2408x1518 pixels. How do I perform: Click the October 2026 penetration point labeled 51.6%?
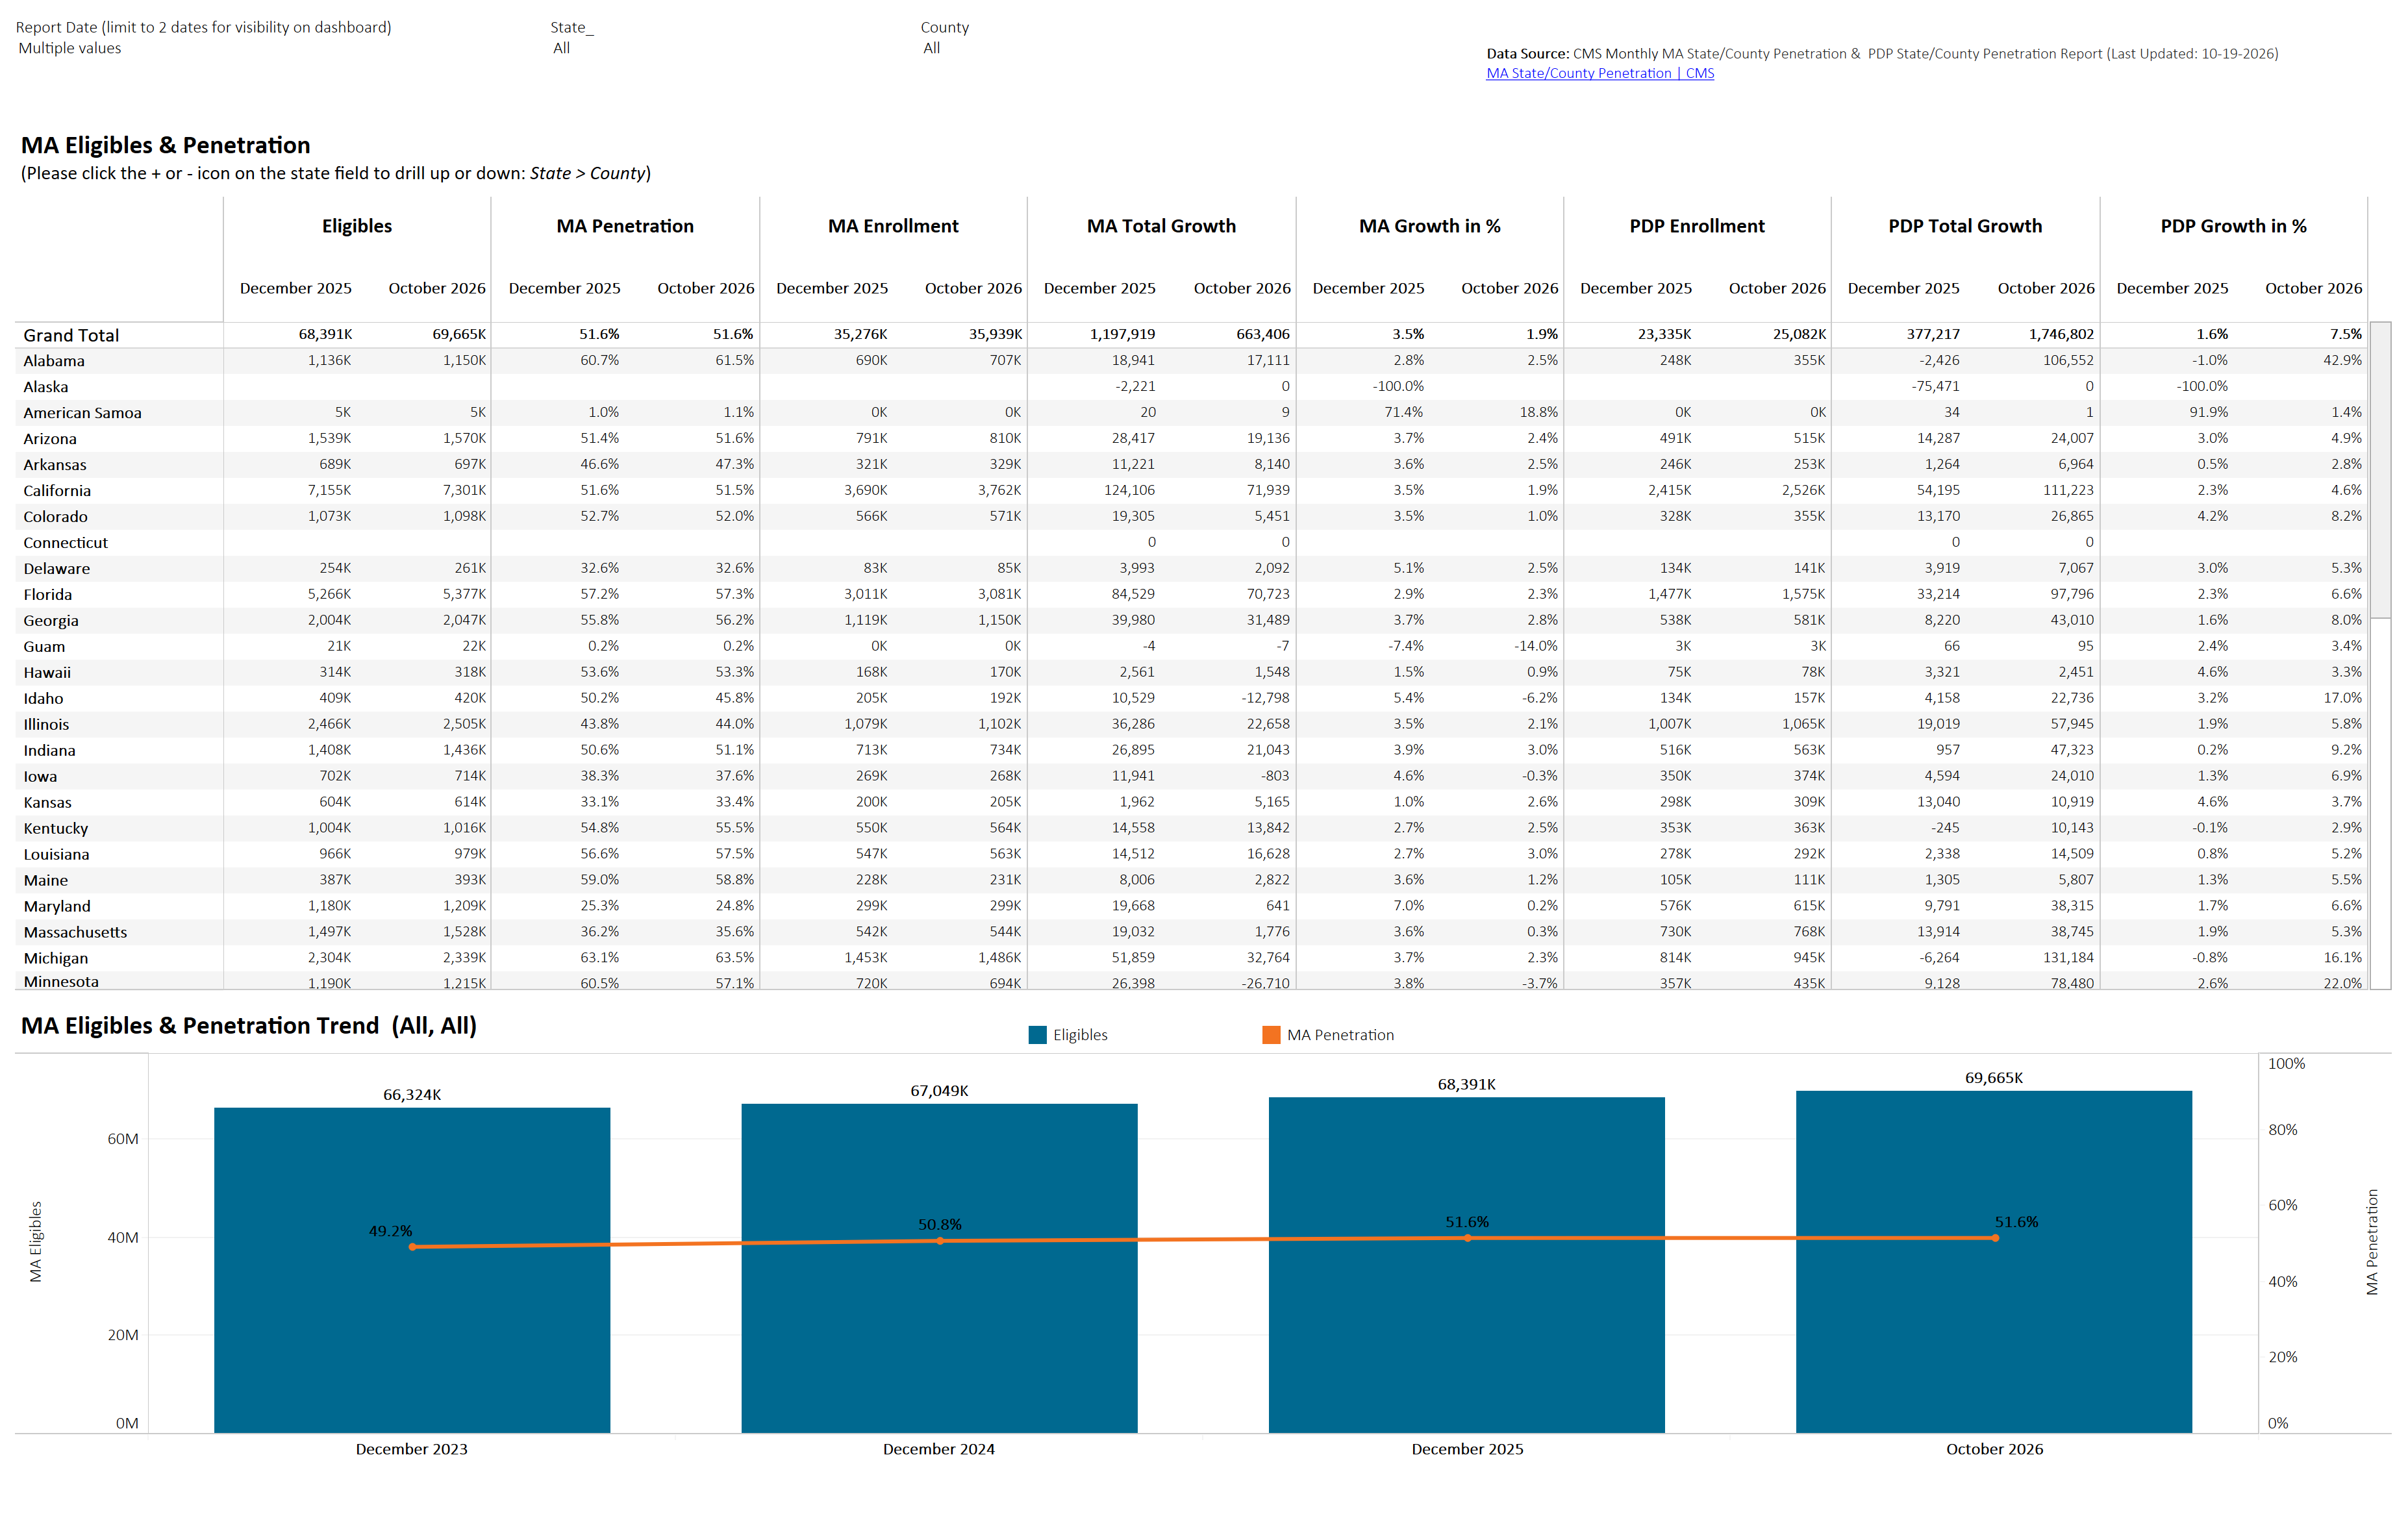coord(1995,1238)
